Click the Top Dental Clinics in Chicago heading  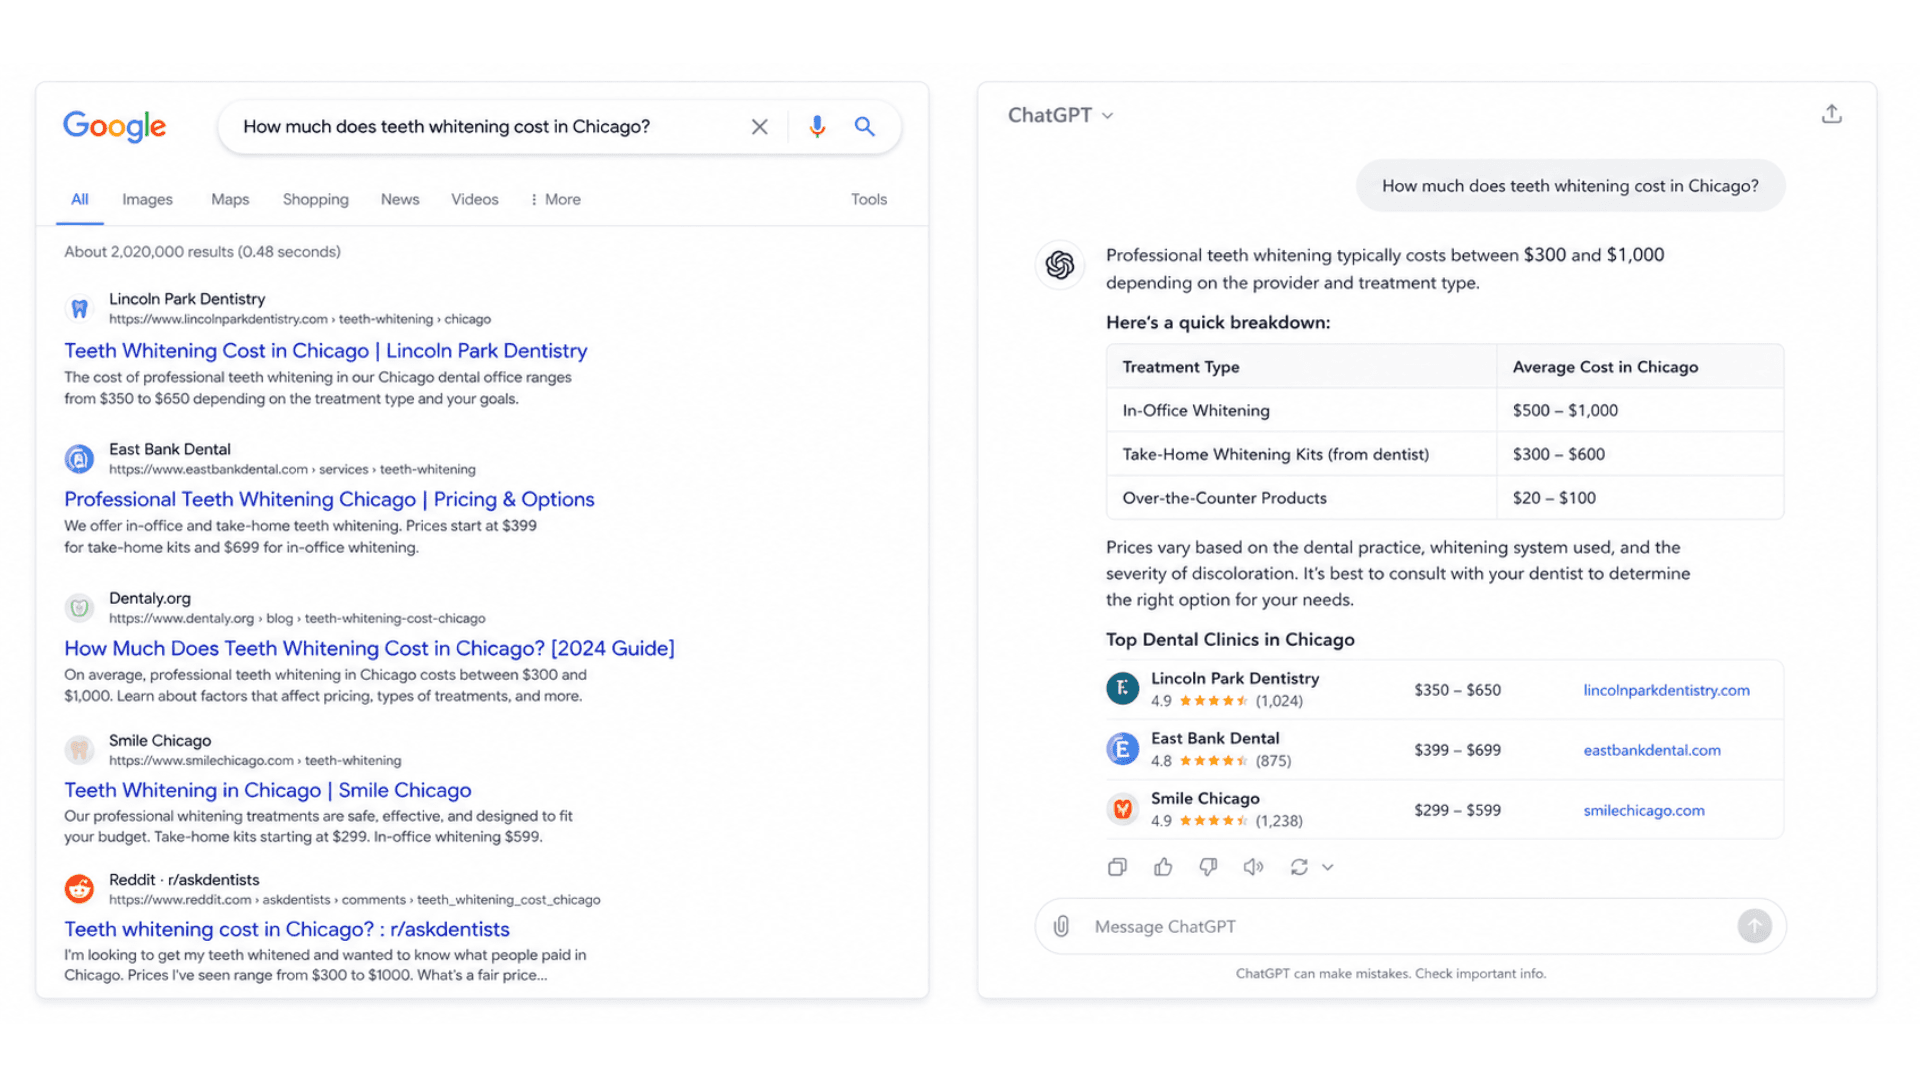(x=1230, y=640)
